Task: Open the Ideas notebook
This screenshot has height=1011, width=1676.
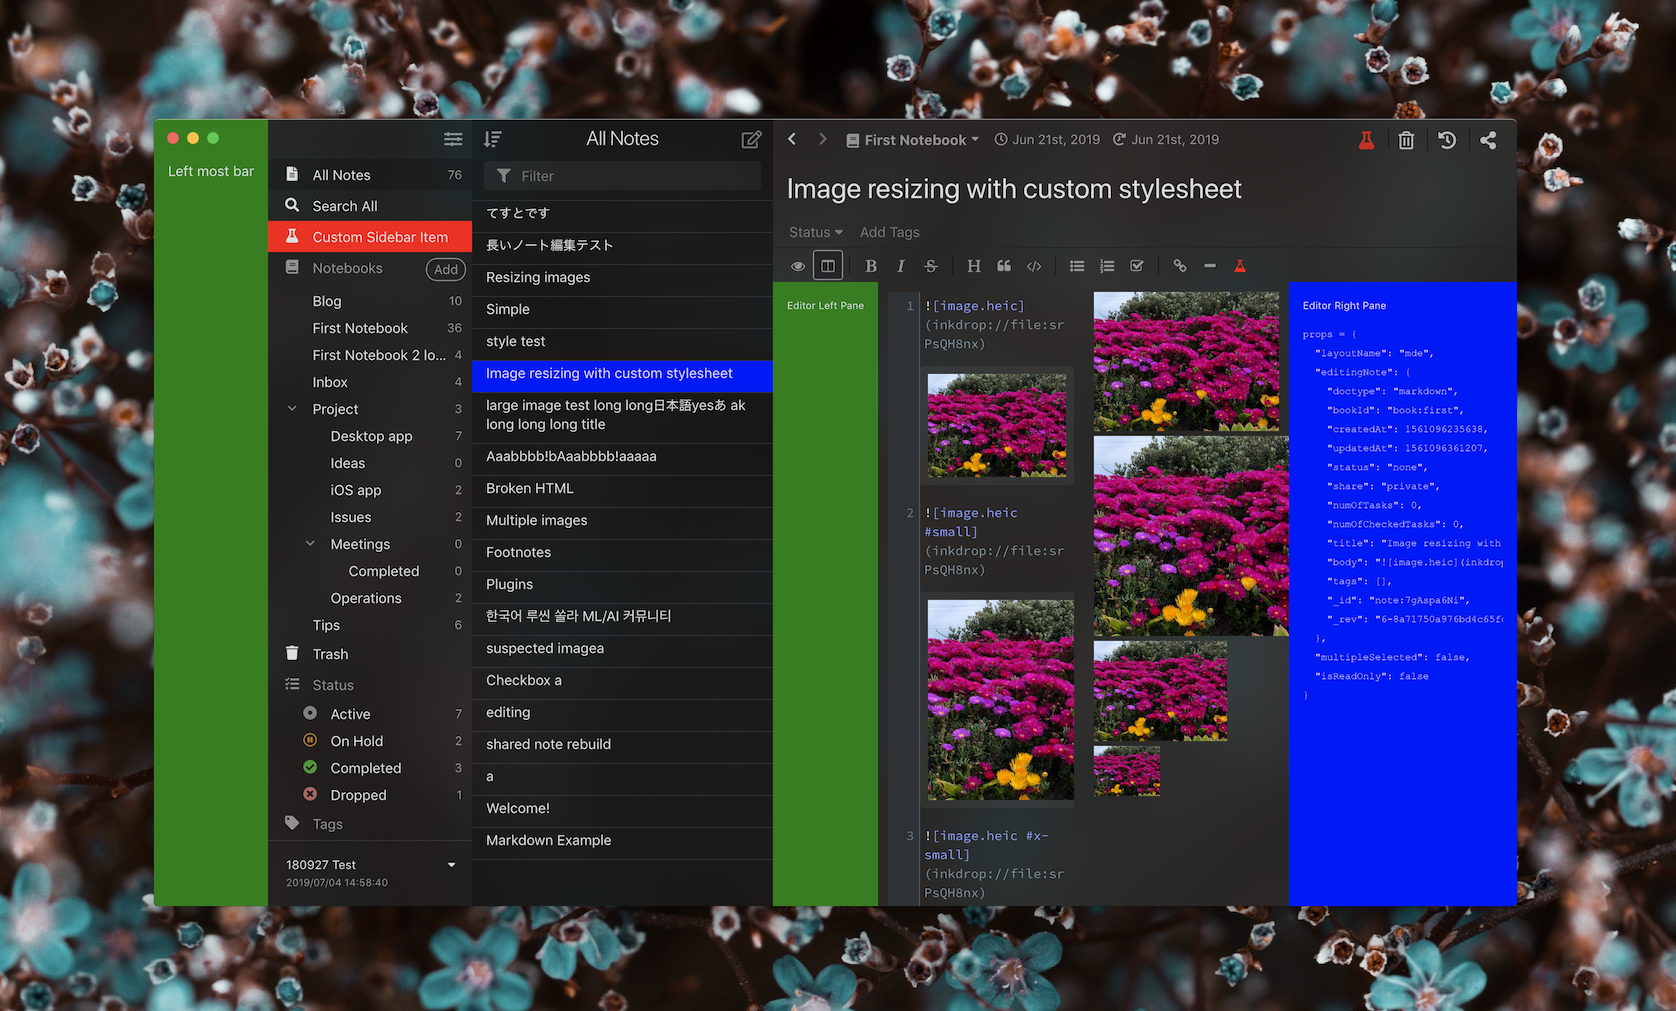Action: coord(370,463)
